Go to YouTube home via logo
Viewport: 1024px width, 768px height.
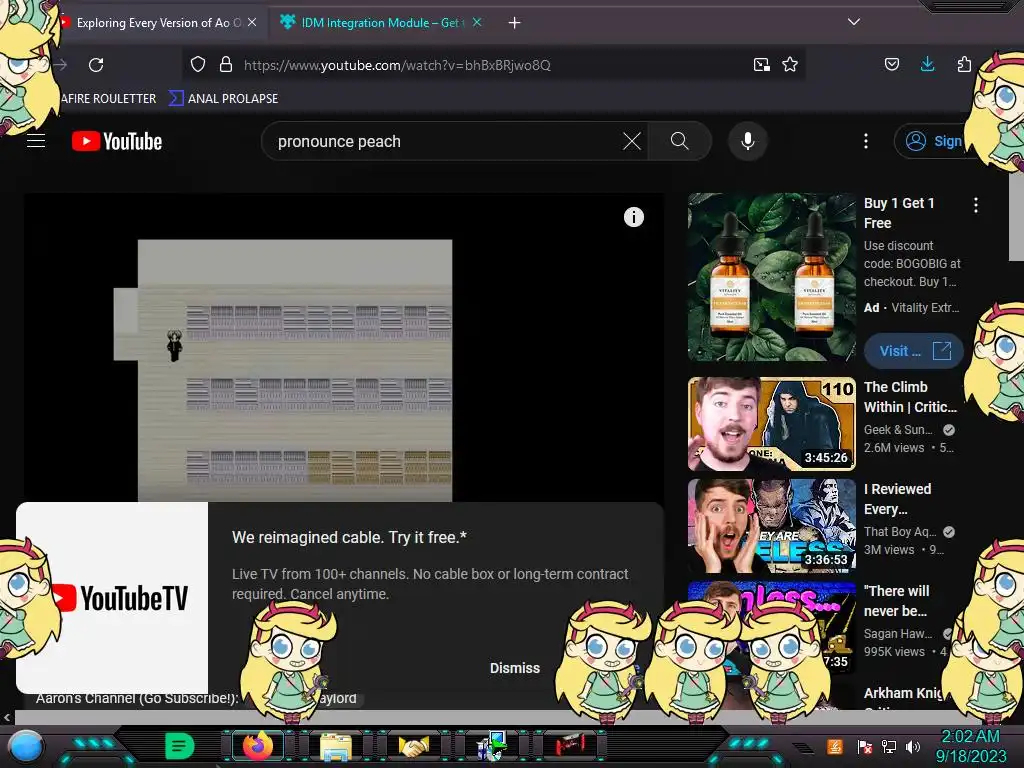click(x=117, y=141)
